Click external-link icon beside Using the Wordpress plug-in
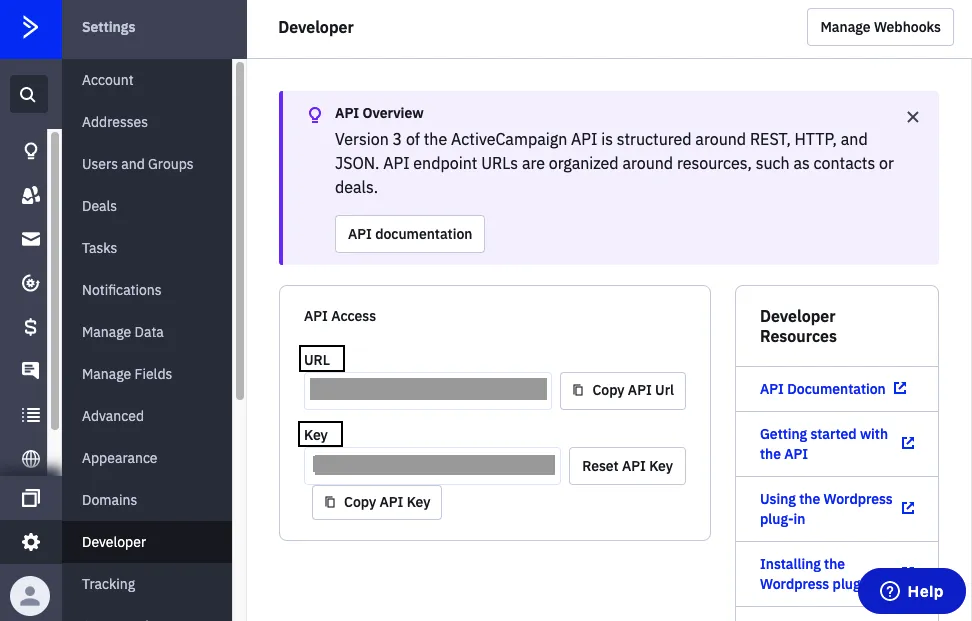The width and height of the screenshot is (972, 621). point(908,508)
